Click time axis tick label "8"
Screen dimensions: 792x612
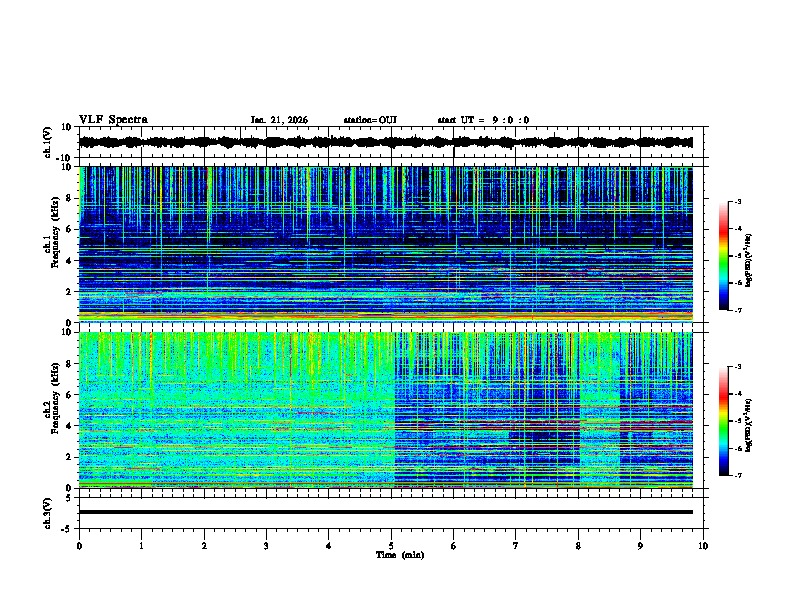(578, 546)
